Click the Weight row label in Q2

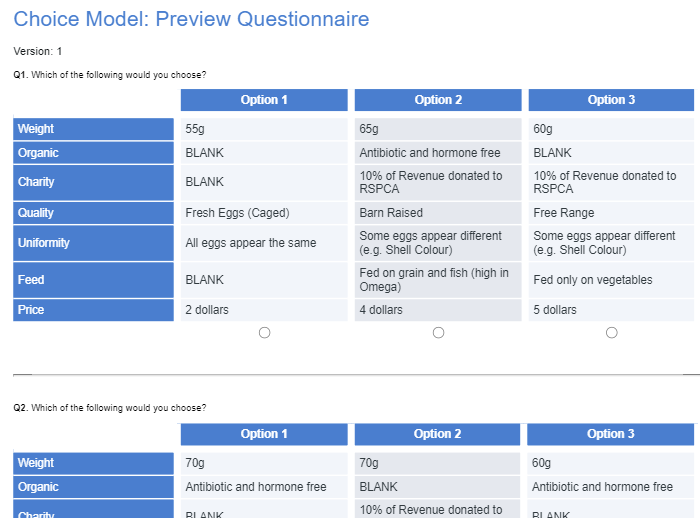point(93,463)
